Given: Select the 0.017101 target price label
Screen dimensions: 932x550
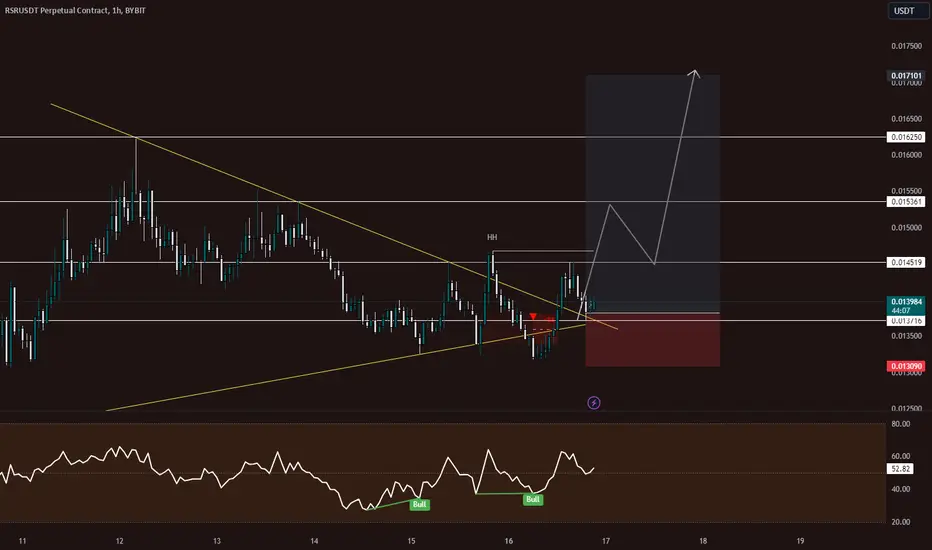Looking at the screenshot, I should [906, 76].
